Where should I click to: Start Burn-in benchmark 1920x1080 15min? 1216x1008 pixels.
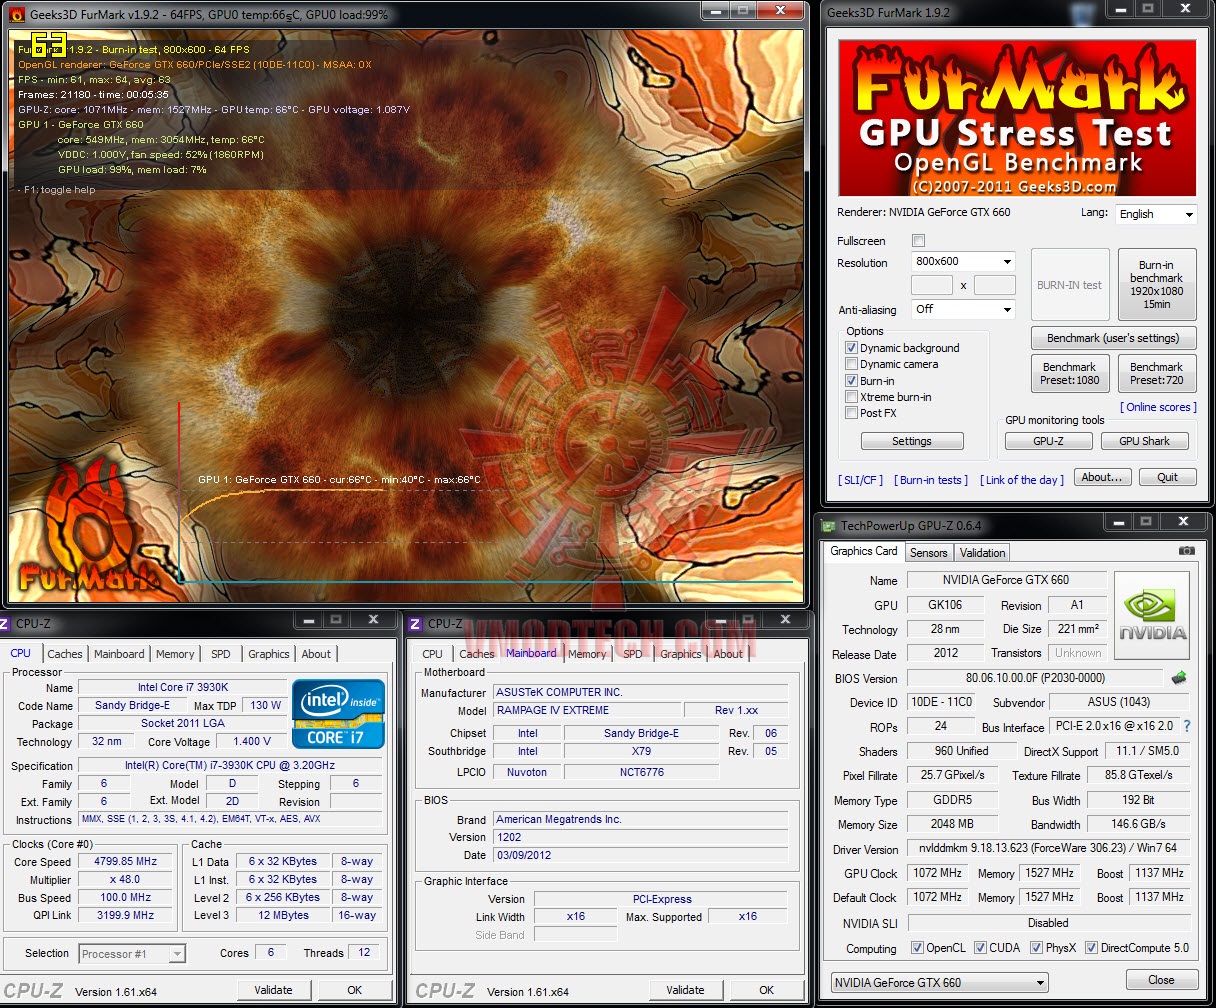click(1157, 285)
